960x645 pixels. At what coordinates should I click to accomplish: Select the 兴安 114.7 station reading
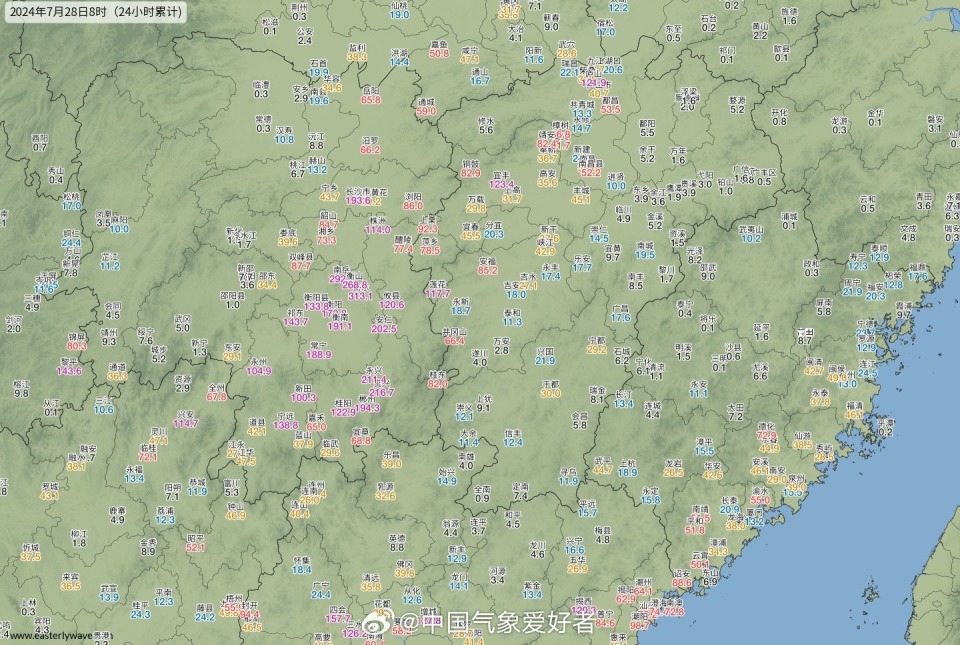pyautogui.click(x=186, y=419)
